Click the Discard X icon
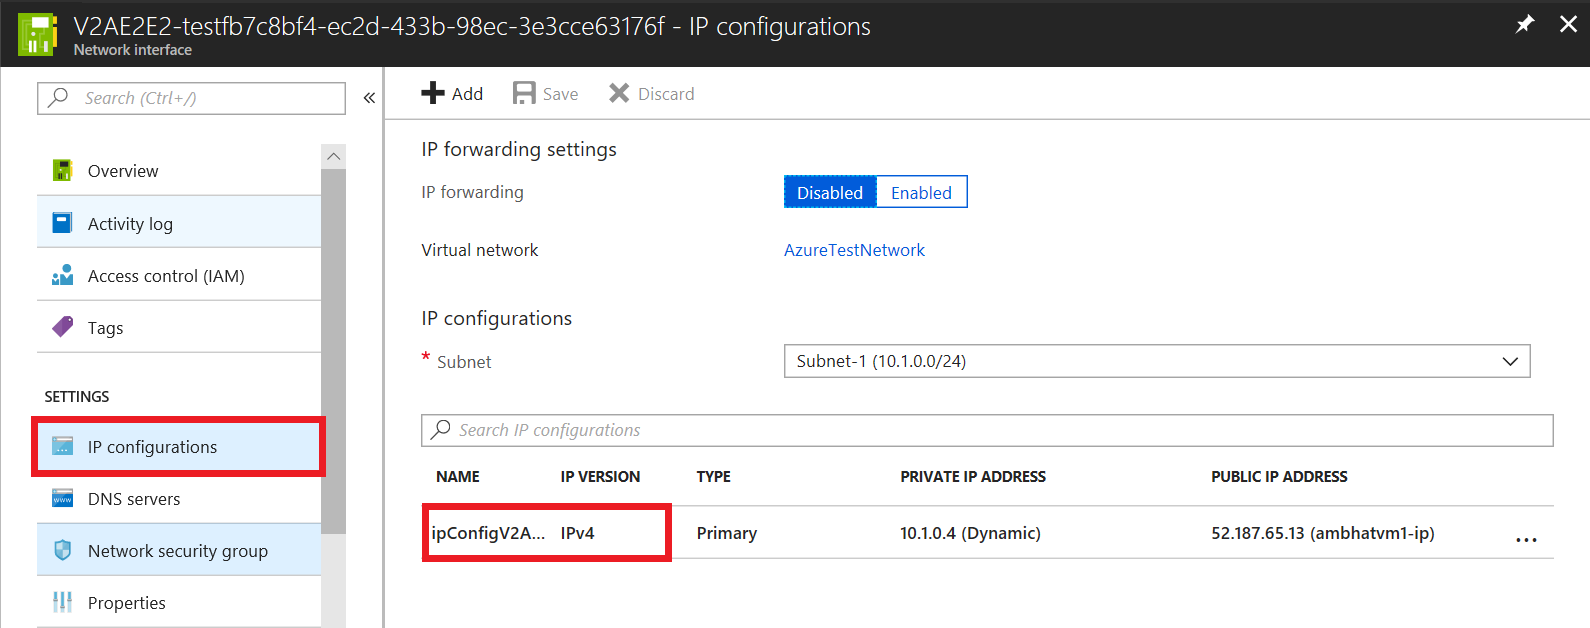 click(619, 93)
